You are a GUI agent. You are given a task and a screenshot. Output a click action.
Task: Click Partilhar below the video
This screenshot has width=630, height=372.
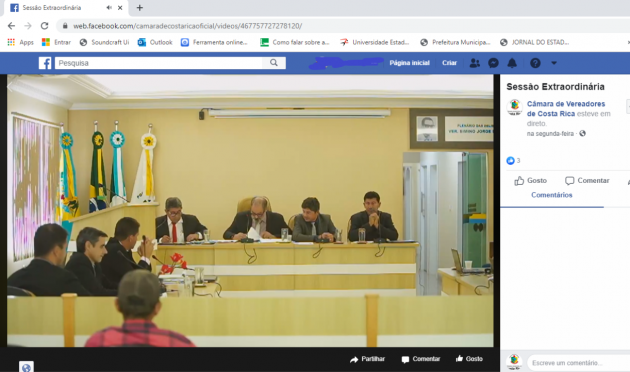pyautogui.click(x=367, y=359)
